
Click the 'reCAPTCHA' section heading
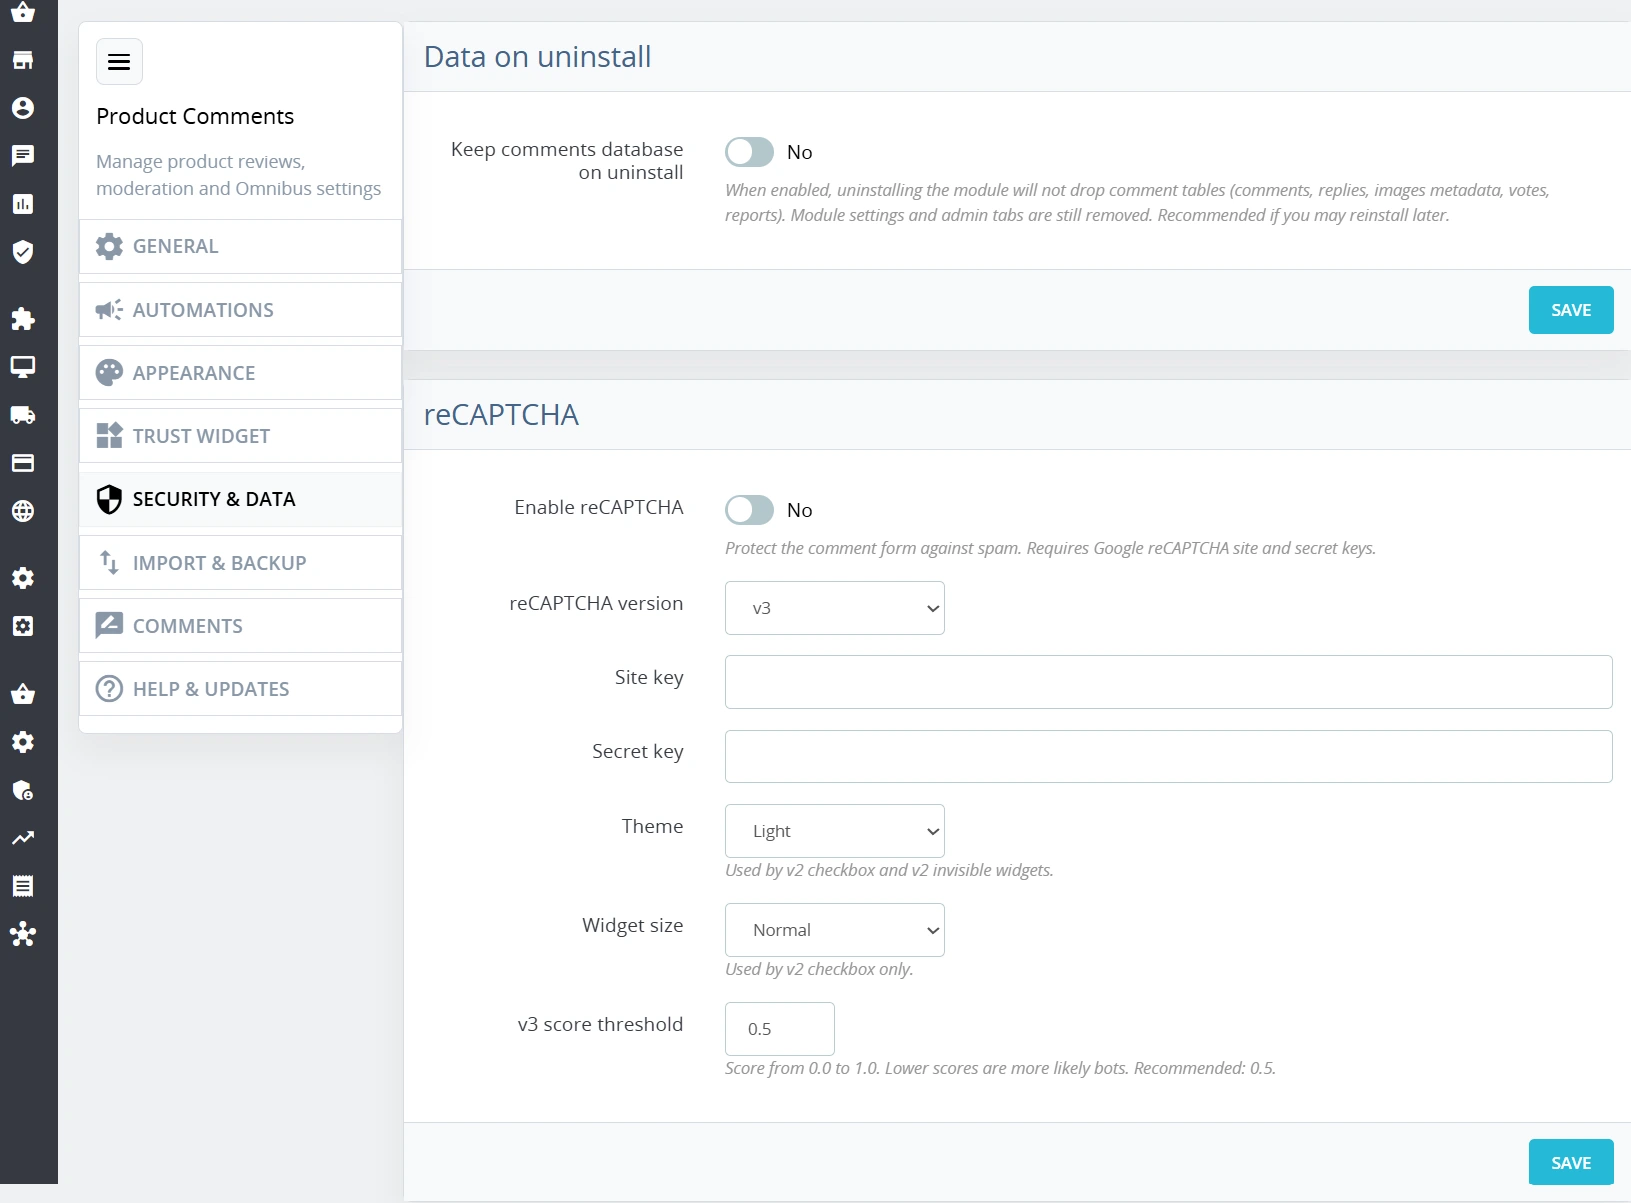pos(501,415)
